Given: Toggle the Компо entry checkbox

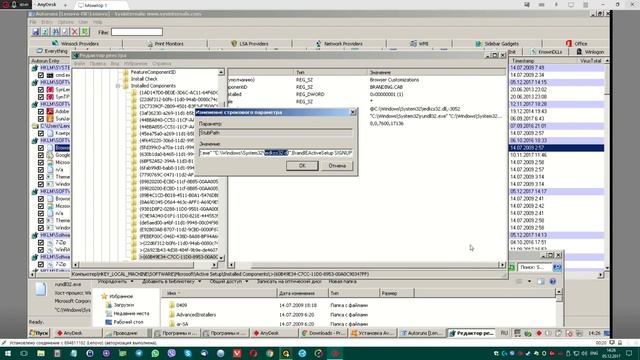Looking at the screenshot, I should tap(41, 133).
